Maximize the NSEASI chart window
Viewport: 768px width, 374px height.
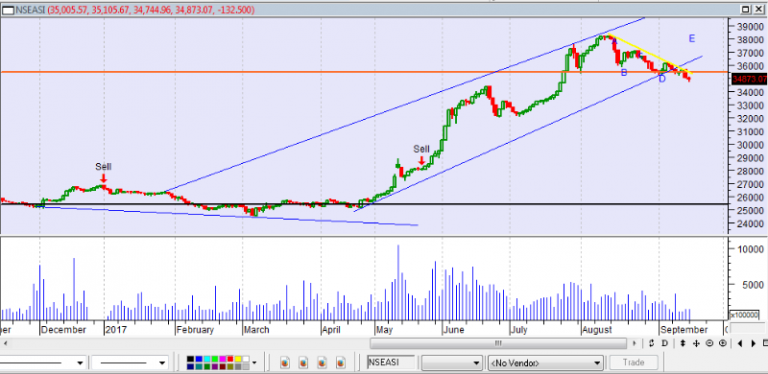pyautogui.click(x=745, y=9)
